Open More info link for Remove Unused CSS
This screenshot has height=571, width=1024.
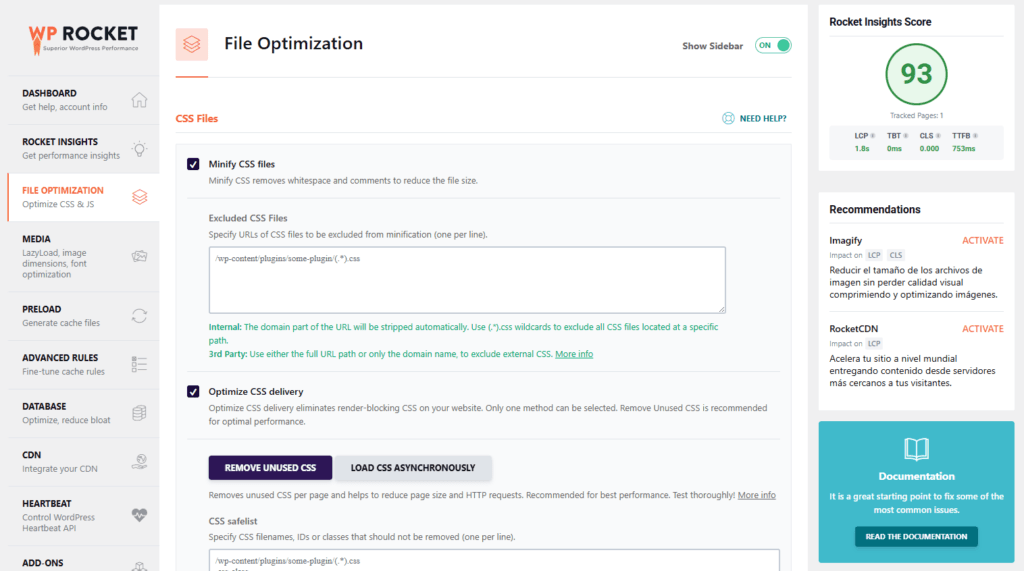tap(756, 495)
